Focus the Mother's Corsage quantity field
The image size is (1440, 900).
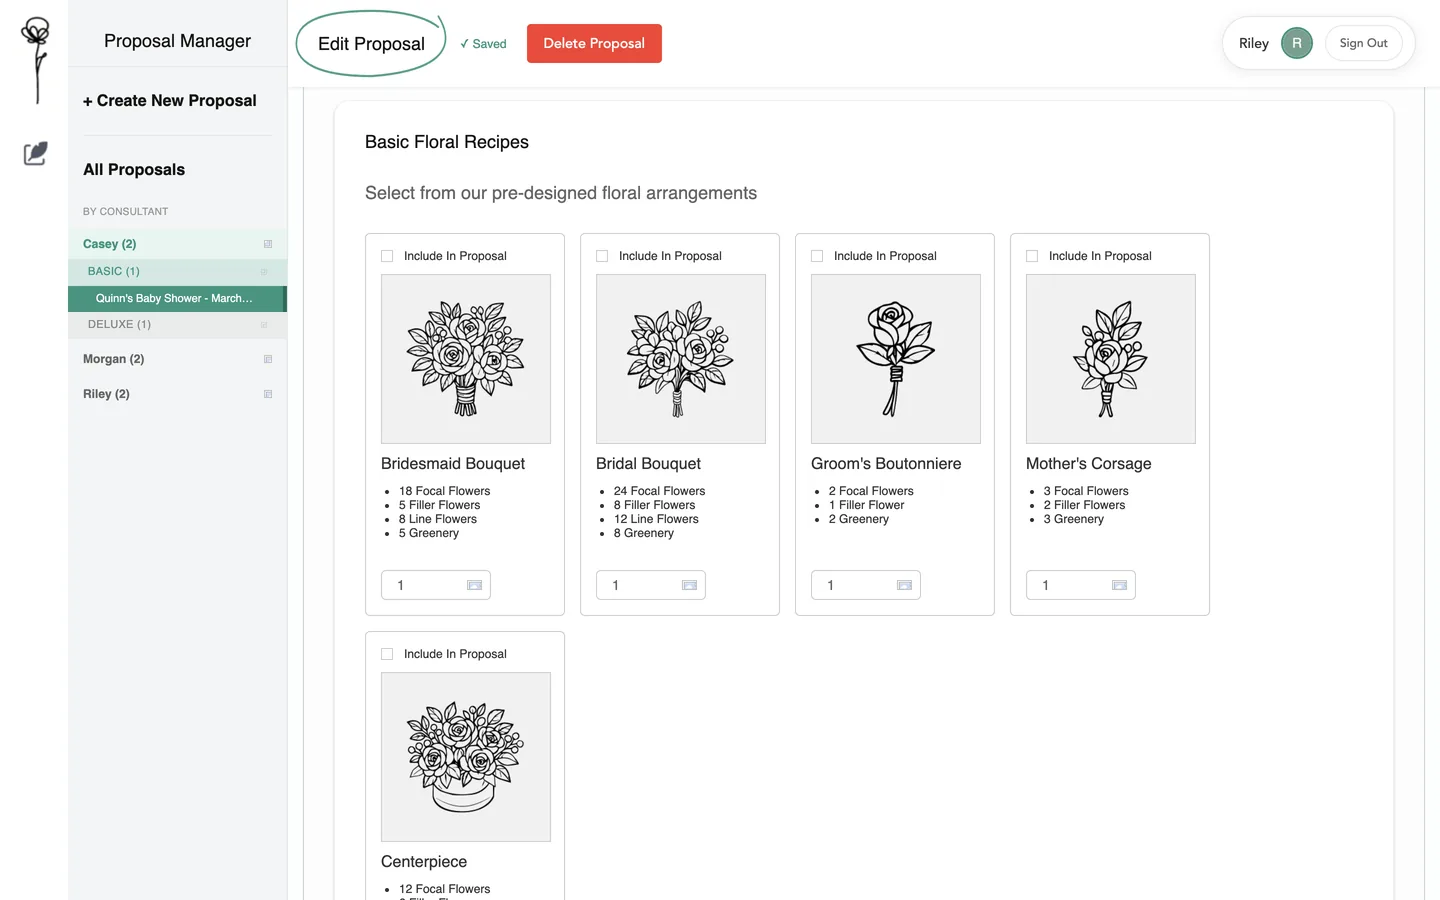point(1081,585)
